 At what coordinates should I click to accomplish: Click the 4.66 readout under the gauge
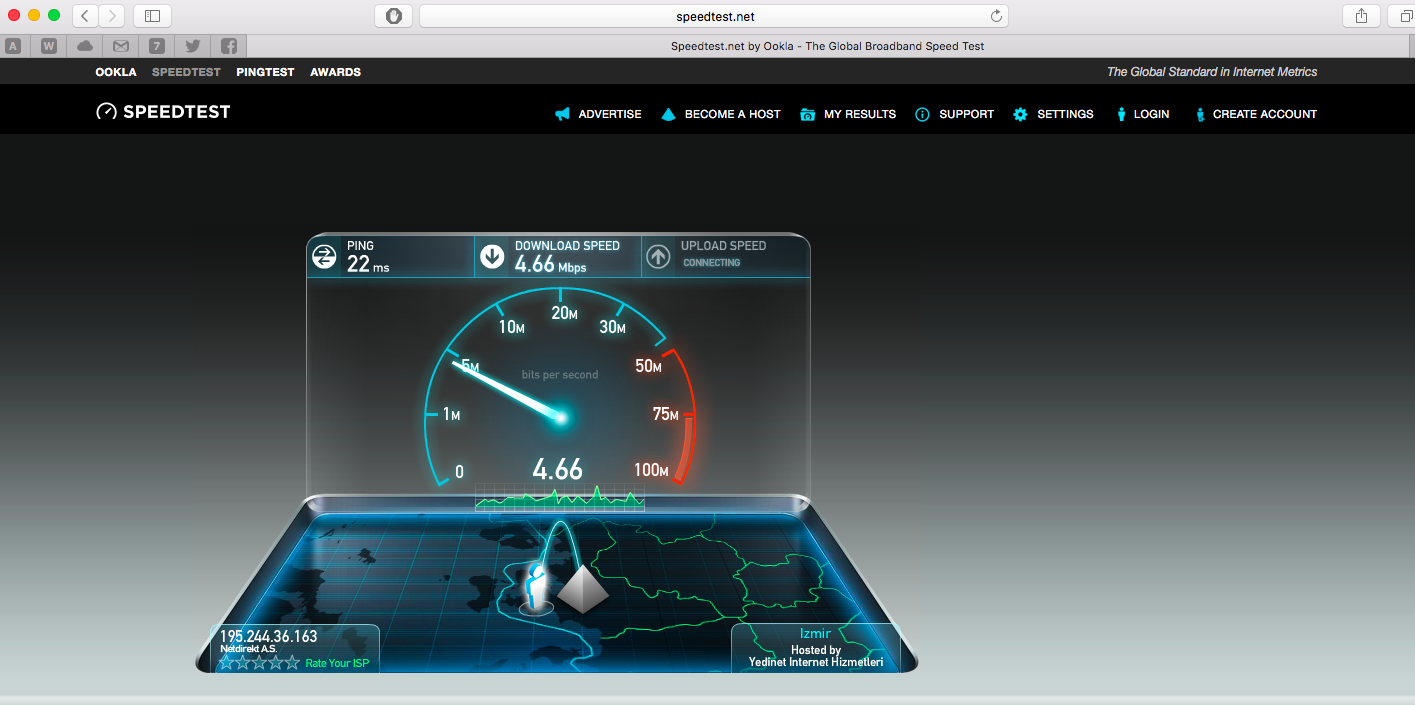tap(557, 469)
